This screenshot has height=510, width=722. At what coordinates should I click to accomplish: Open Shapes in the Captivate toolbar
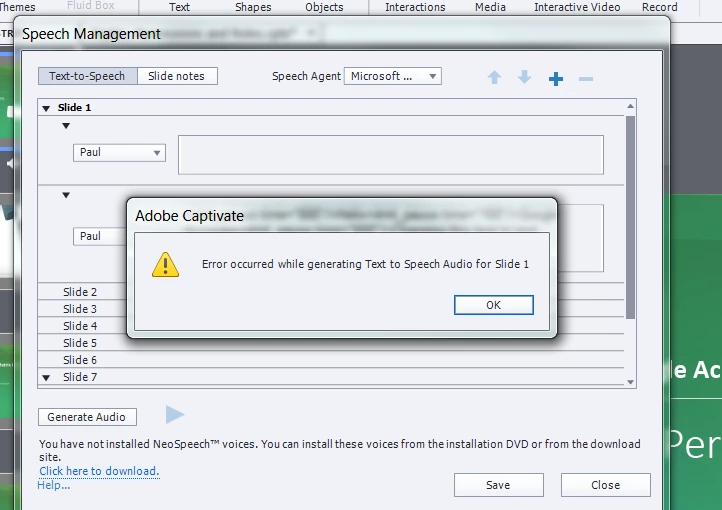click(x=253, y=7)
